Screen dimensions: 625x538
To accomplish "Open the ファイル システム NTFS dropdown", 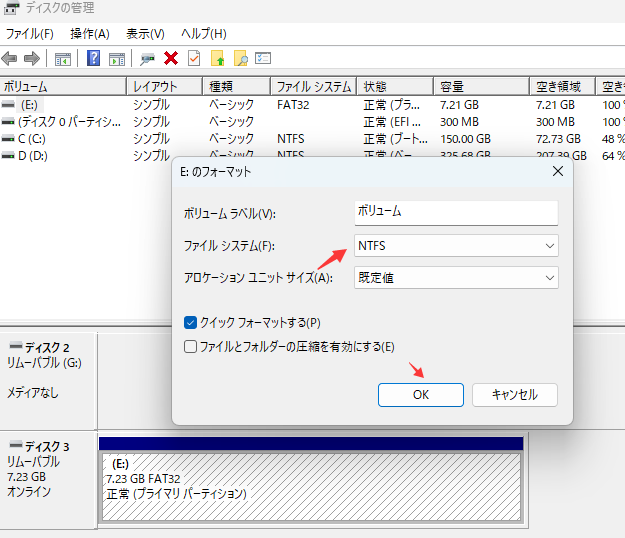I will [x=456, y=245].
